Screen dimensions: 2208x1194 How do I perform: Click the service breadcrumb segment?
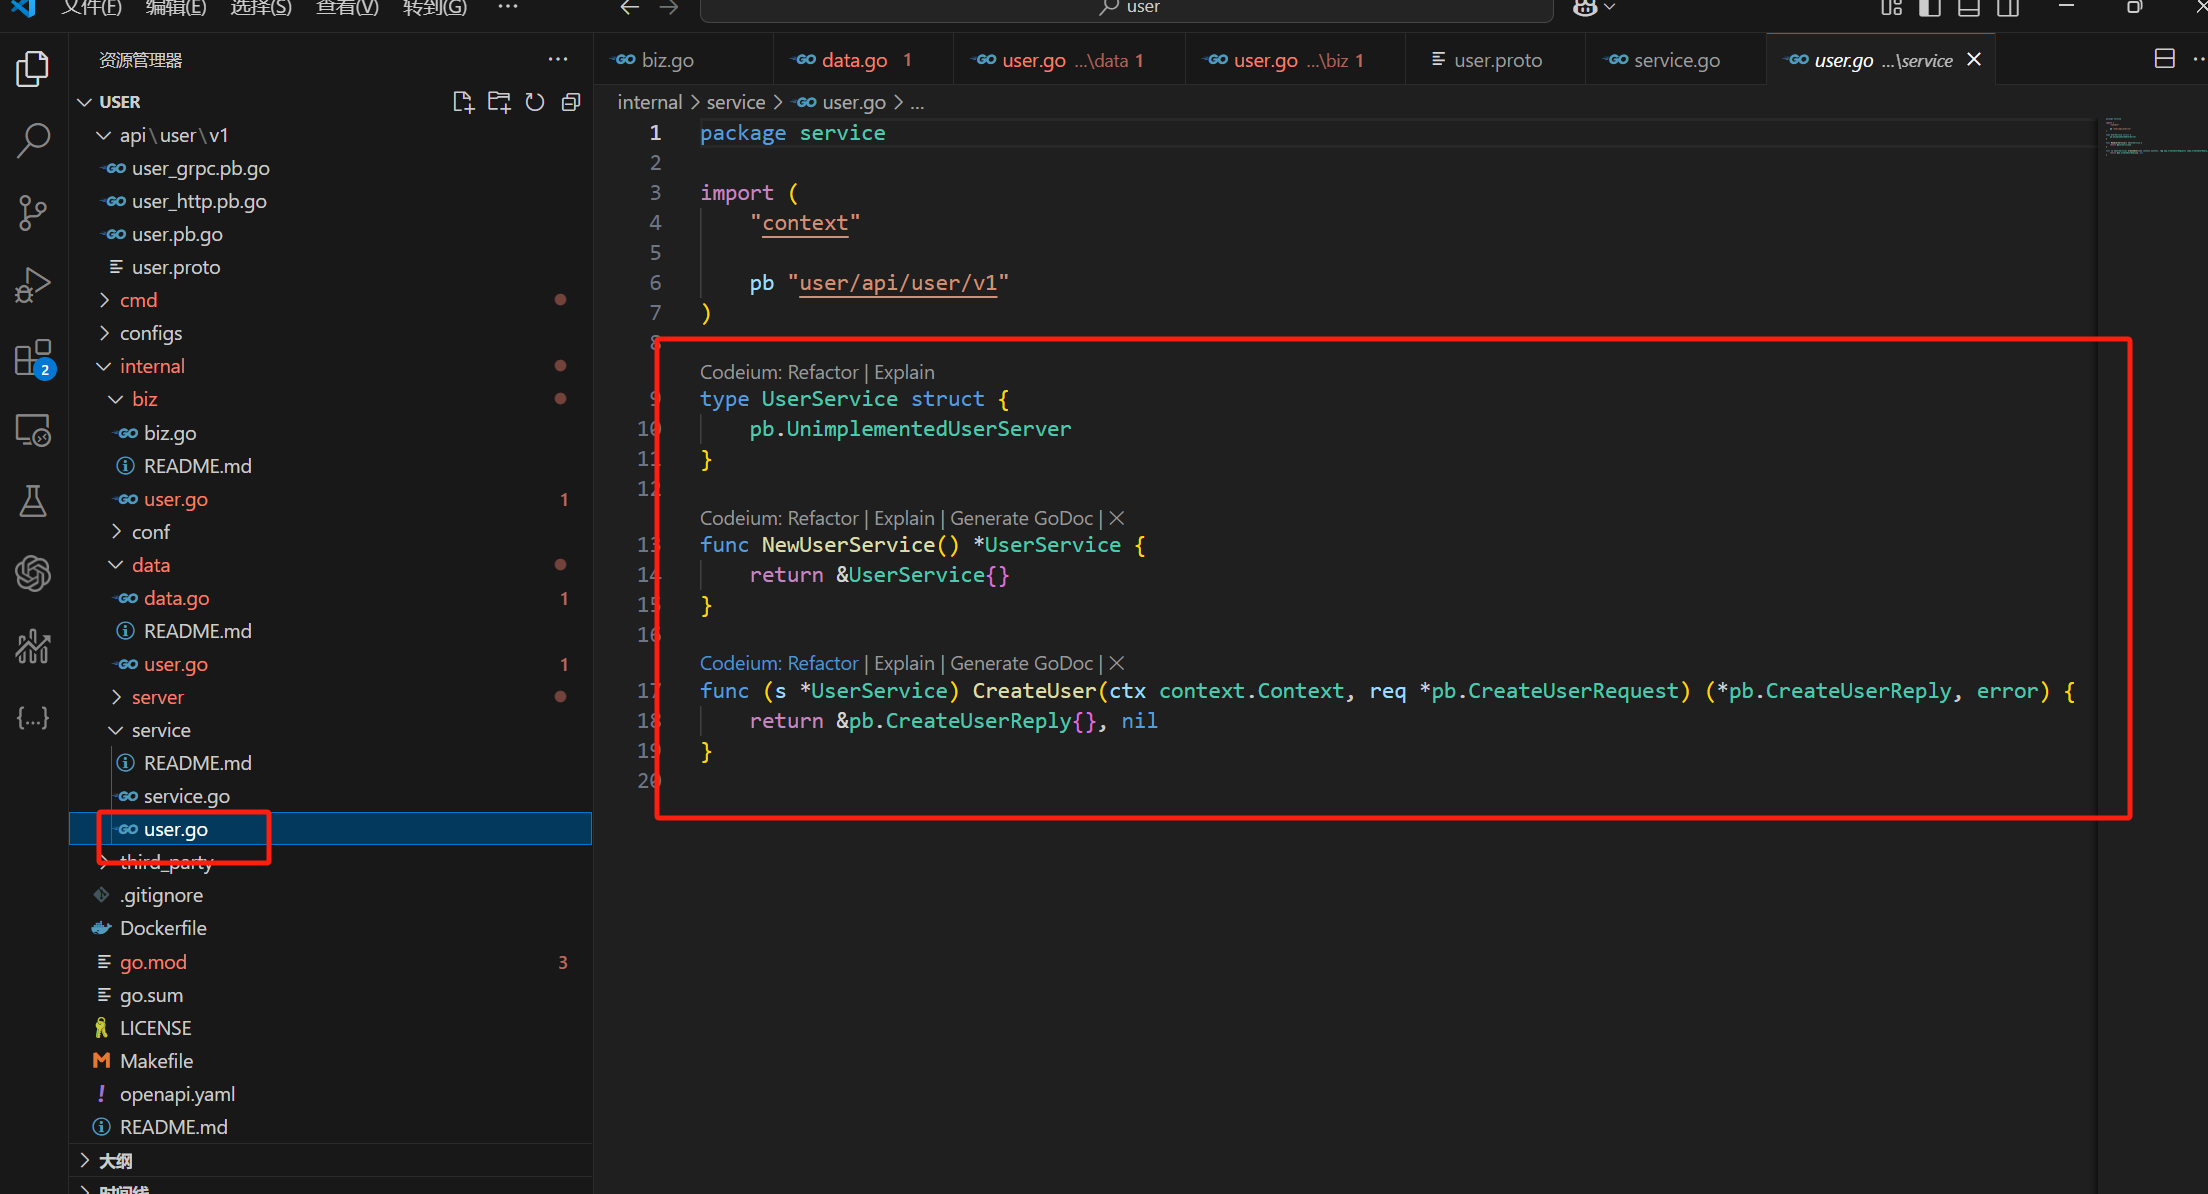(x=735, y=102)
